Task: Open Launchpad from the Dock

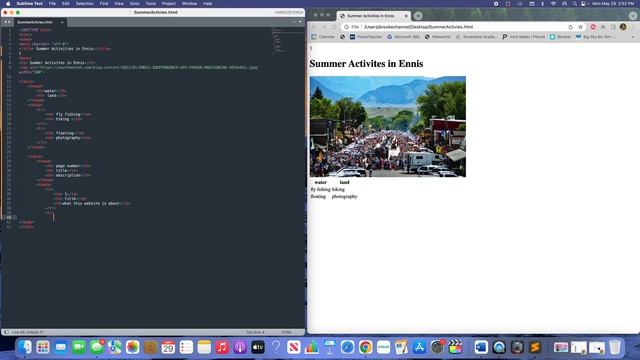Action: tap(43, 347)
